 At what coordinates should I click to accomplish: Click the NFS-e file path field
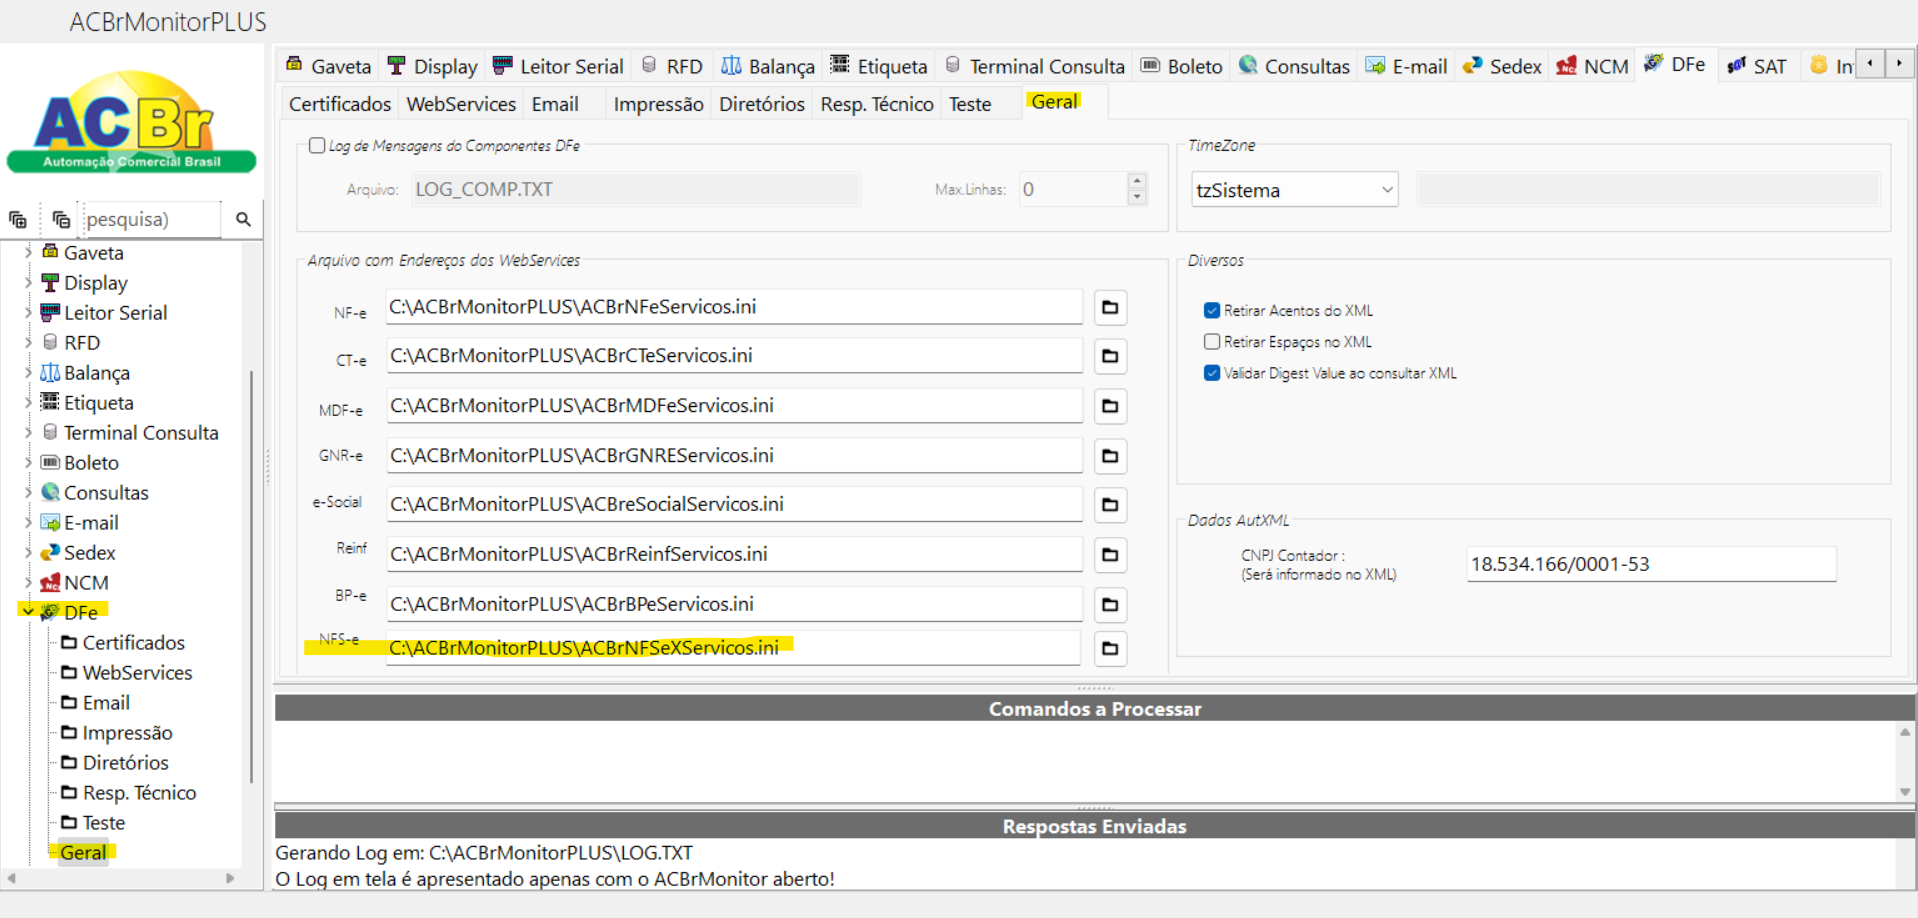734,648
